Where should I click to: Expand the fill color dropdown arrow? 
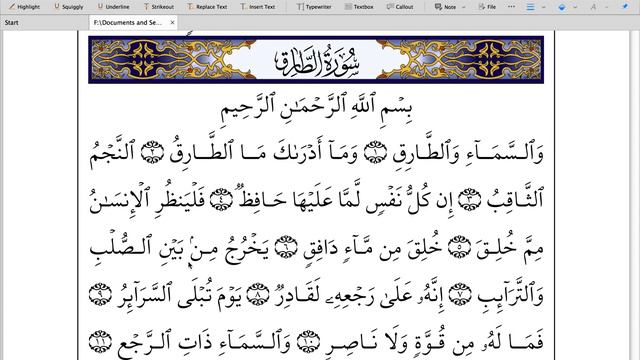point(575,7)
